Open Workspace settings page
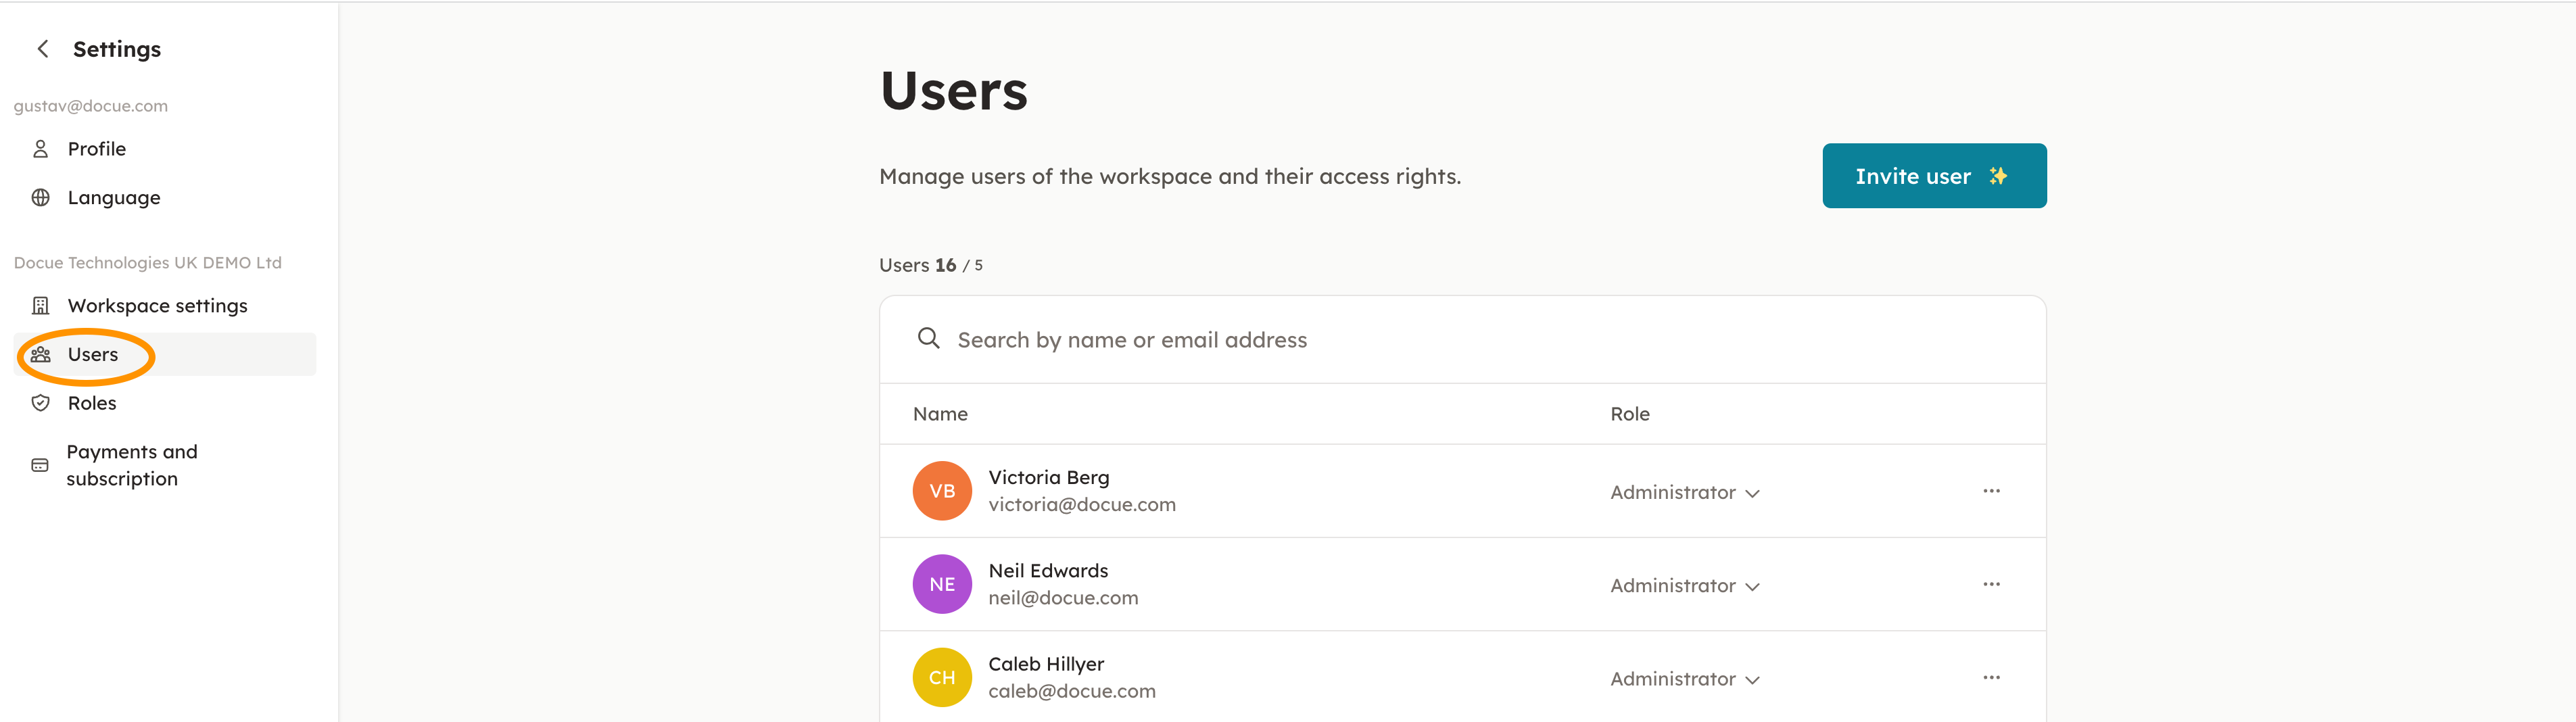 pos(157,306)
